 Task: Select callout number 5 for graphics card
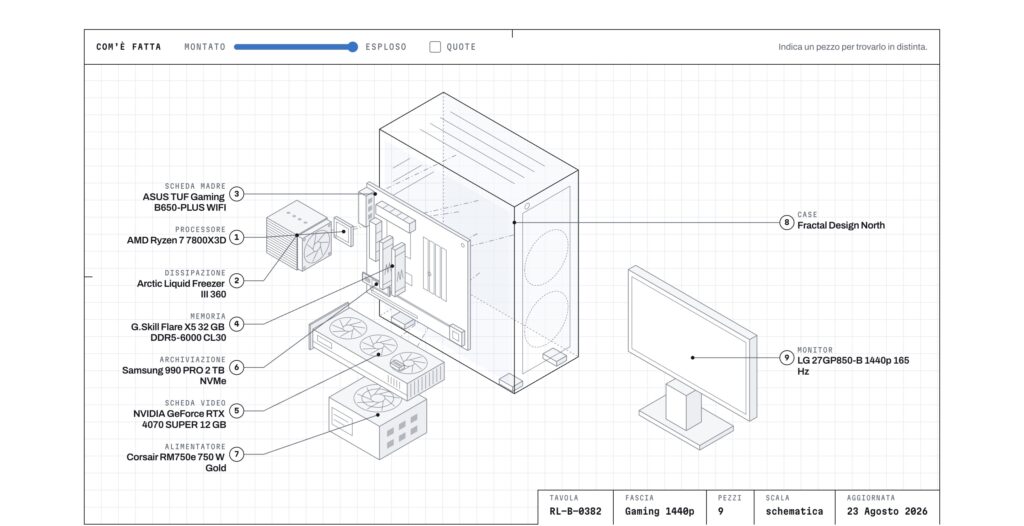tap(236, 411)
